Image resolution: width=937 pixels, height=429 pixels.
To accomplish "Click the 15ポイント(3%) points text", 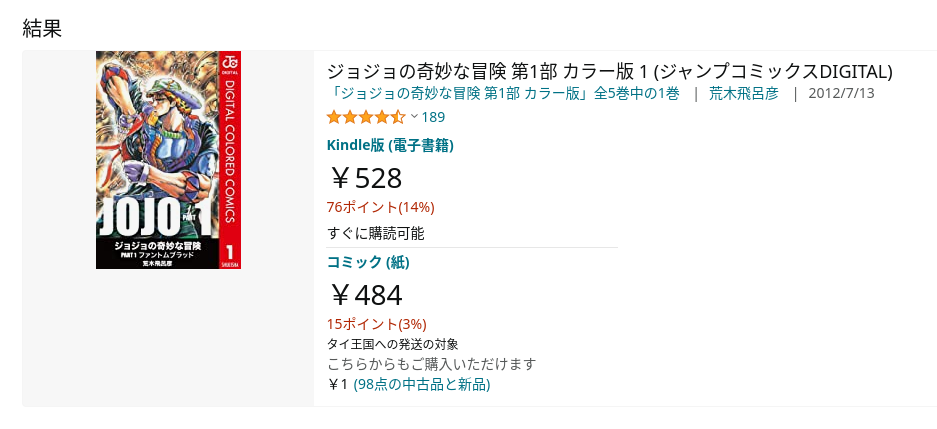I will click(376, 324).
